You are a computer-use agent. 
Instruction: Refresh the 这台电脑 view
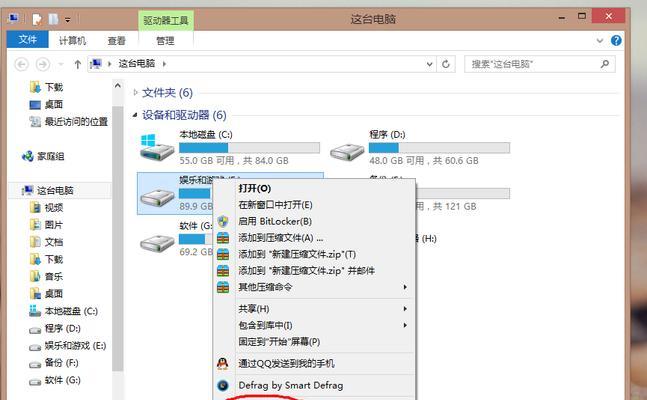446,64
